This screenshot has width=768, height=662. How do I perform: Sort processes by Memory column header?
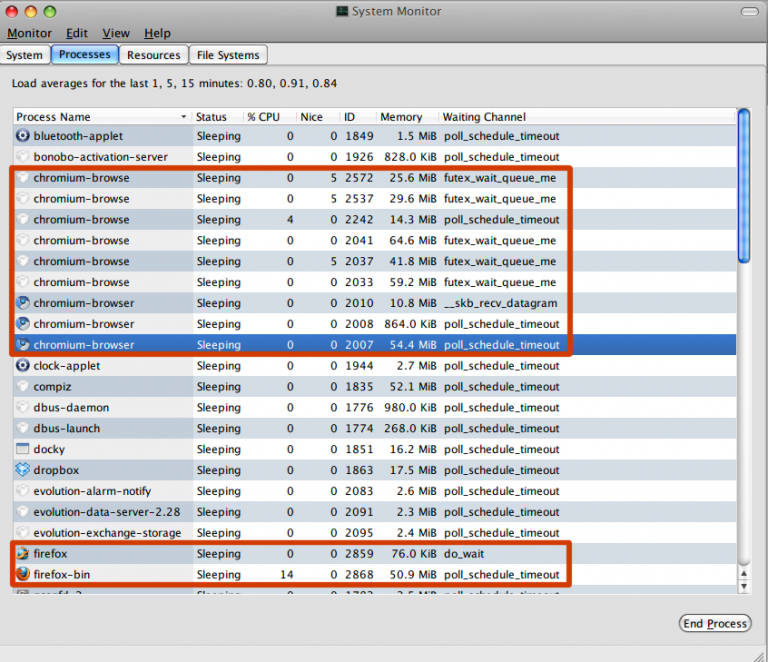[401, 117]
